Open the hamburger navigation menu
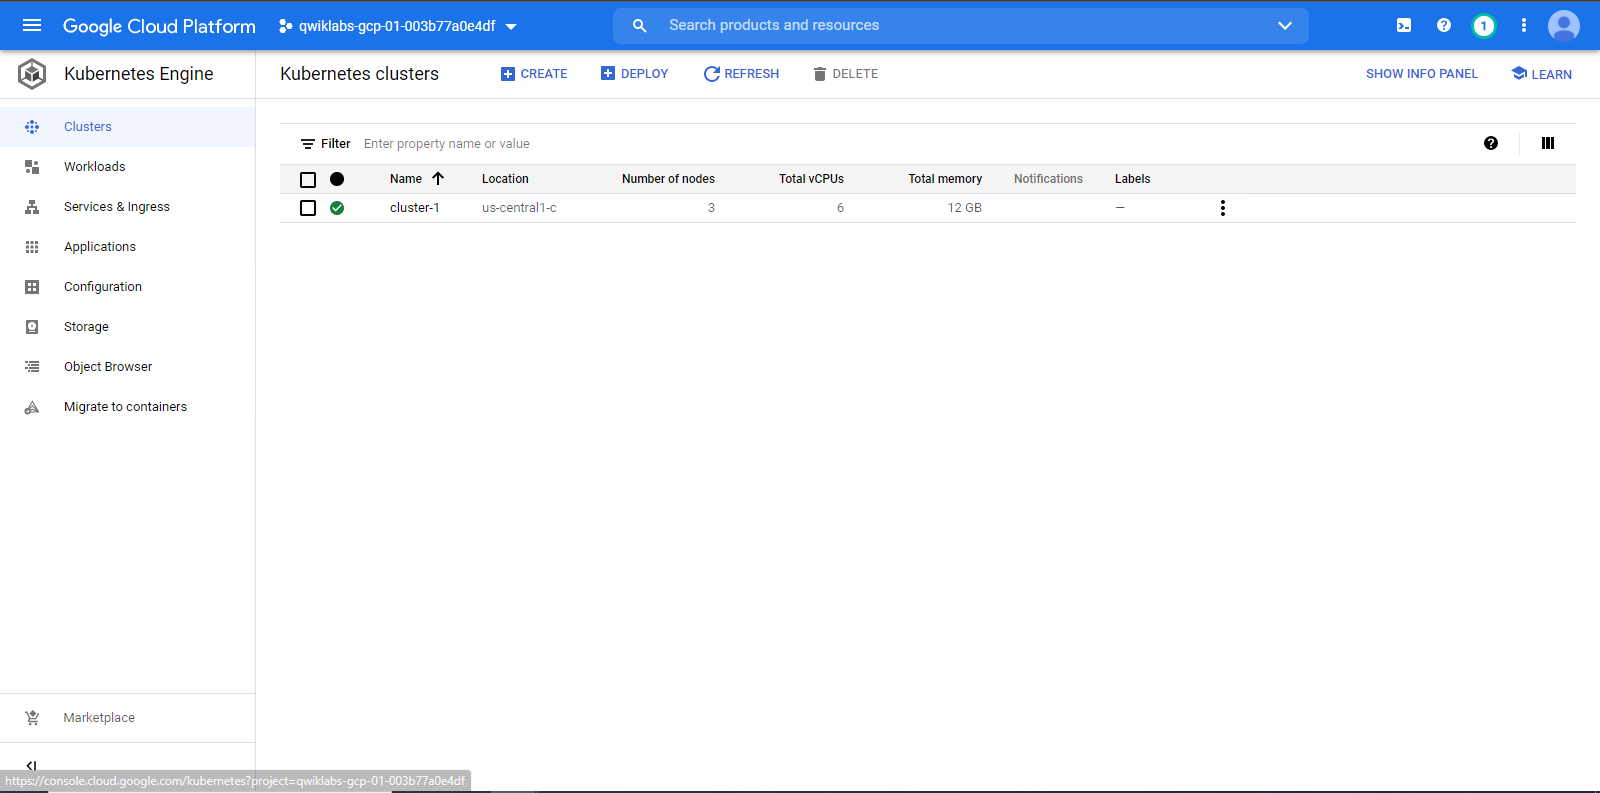Image resolution: width=1600 pixels, height=793 pixels. (32, 26)
